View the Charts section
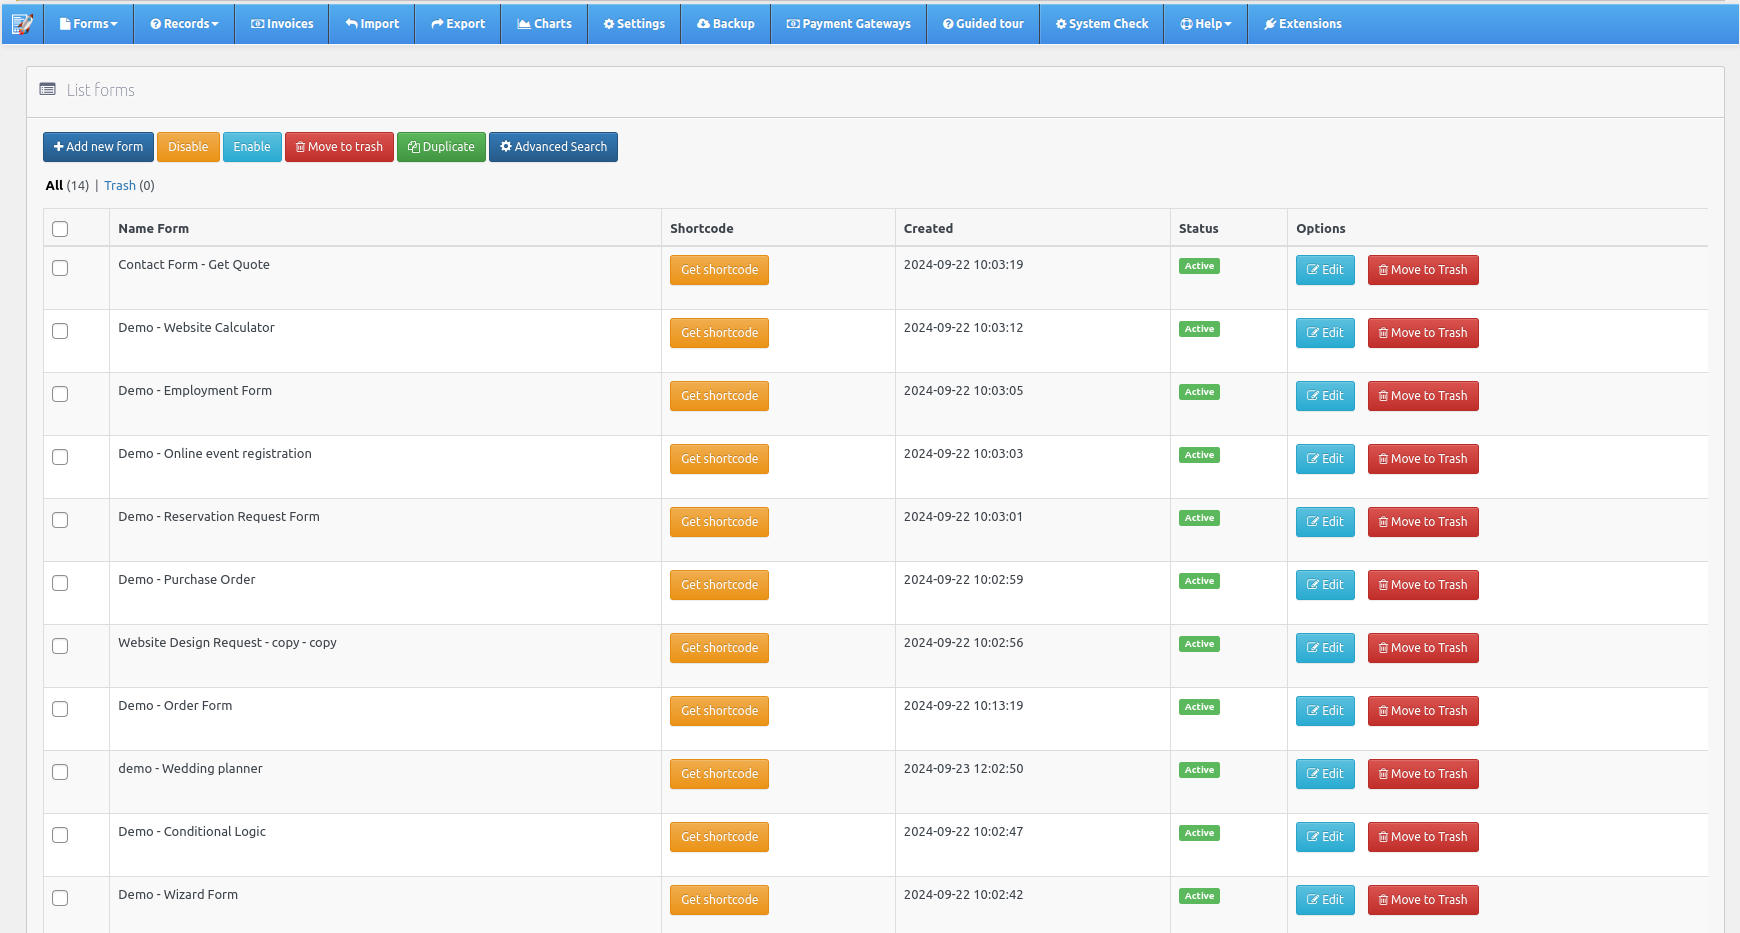This screenshot has height=933, width=1740. [x=544, y=23]
